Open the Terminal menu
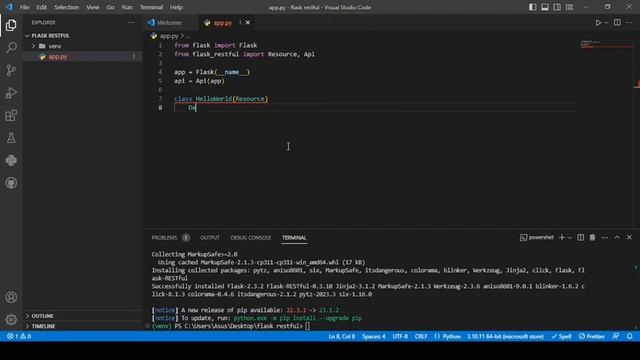 tap(151, 7)
